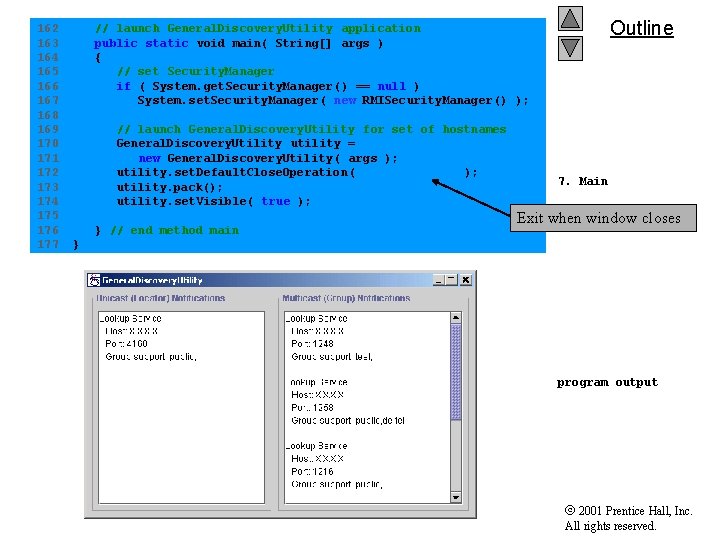Click the Multicast panel scrollbar thumb
The image size is (720, 540).
point(456,372)
